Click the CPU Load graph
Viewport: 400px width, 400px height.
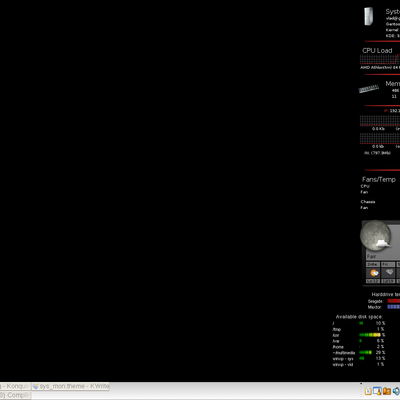380,59
